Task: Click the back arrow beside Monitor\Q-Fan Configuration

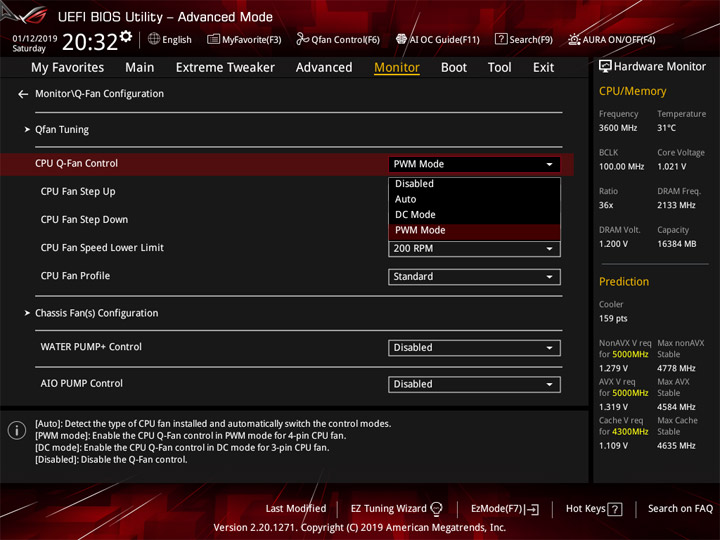Action: click(23, 94)
